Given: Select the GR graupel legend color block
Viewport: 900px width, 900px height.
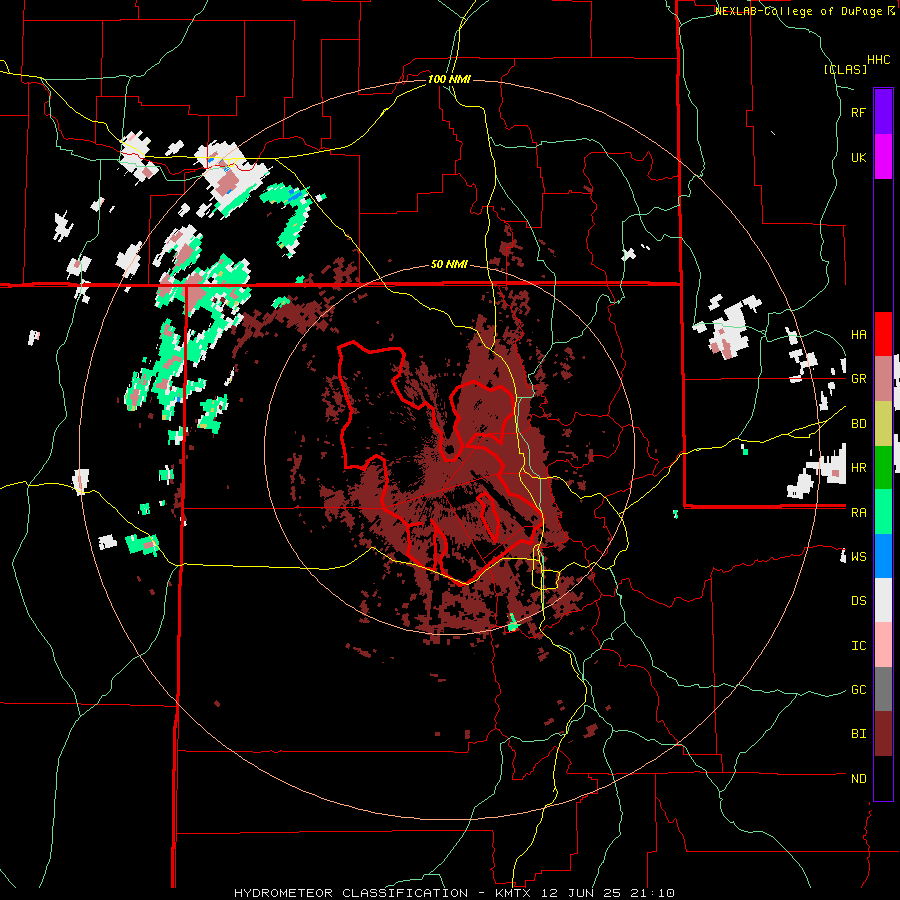Looking at the screenshot, I should [x=883, y=379].
